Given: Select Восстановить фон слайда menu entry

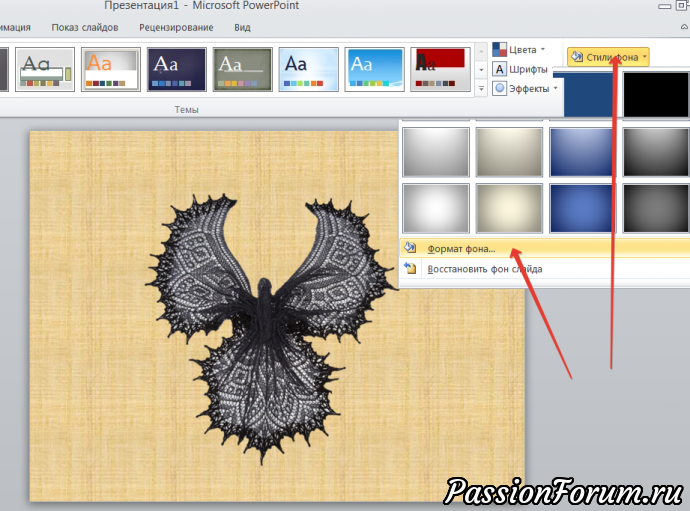Looking at the screenshot, I should 484,269.
